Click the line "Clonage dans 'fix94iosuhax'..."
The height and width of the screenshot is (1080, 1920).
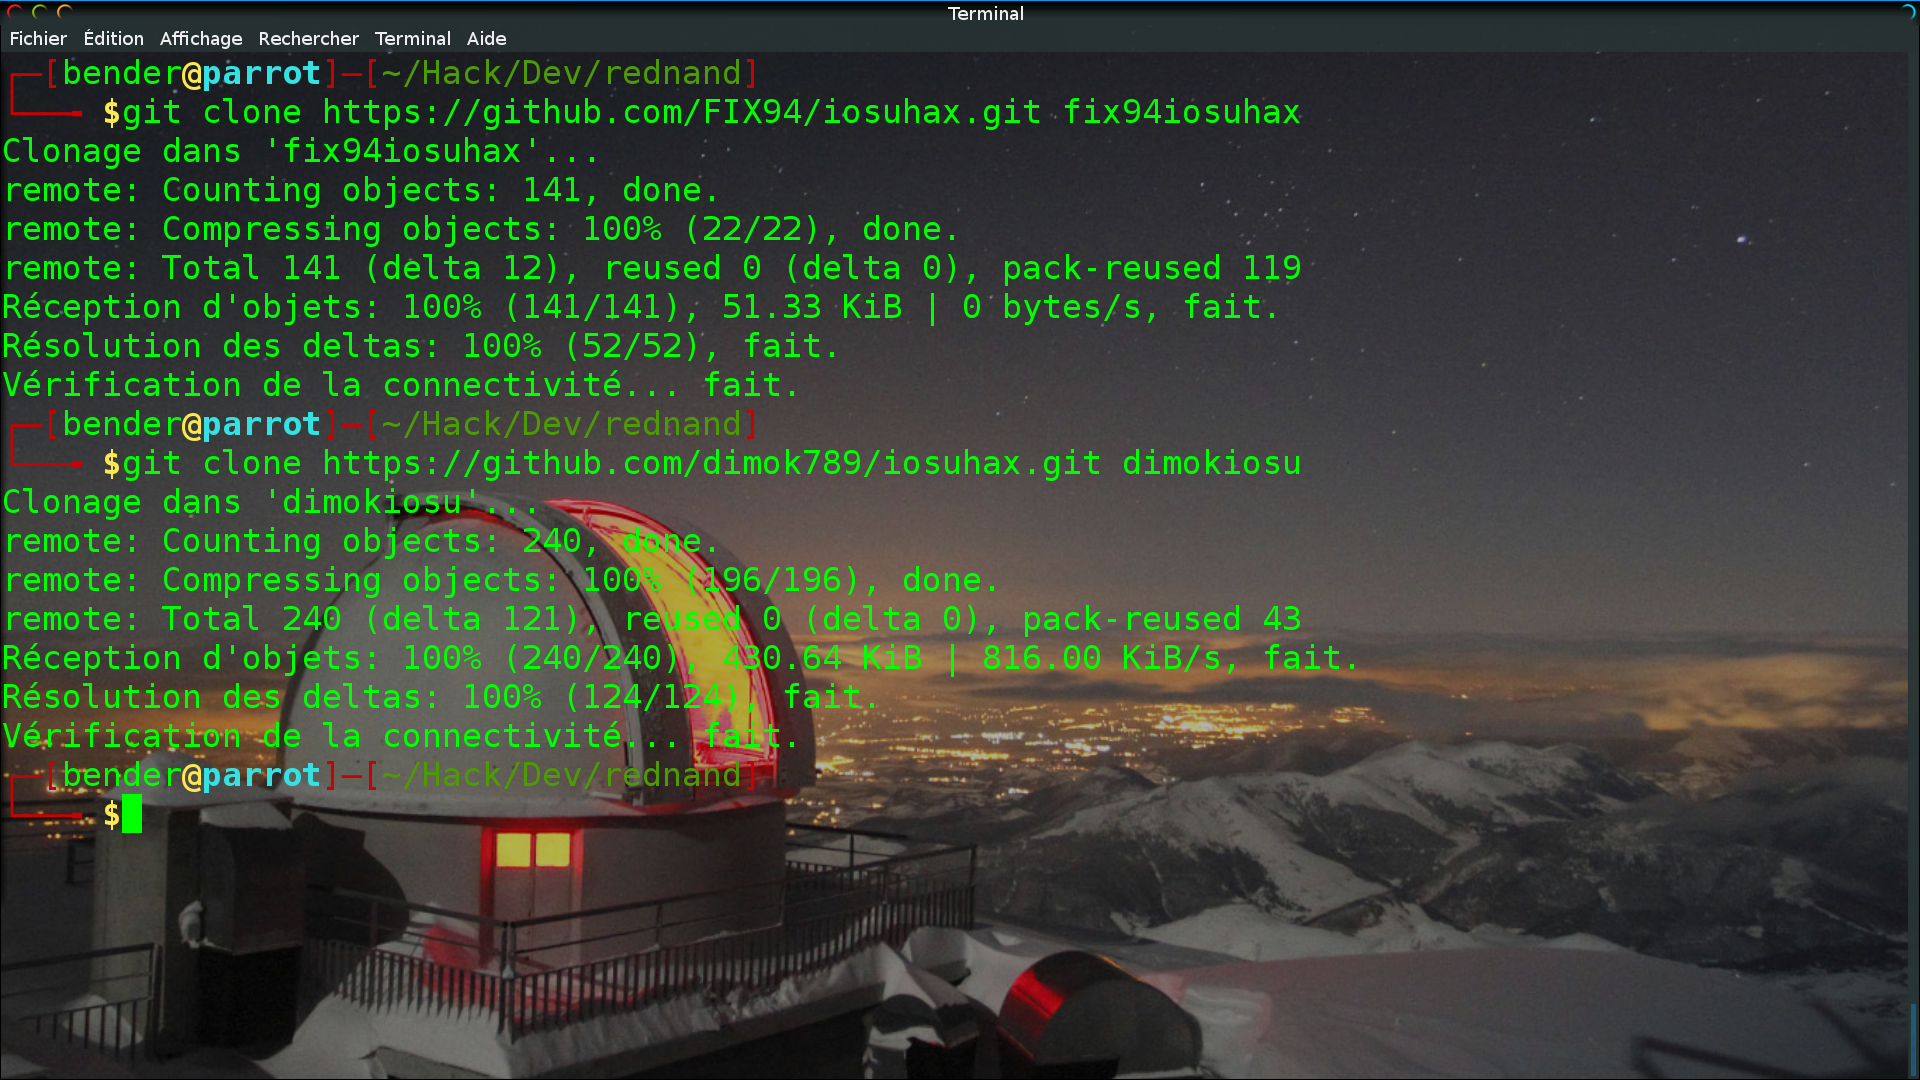coord(300,151)
